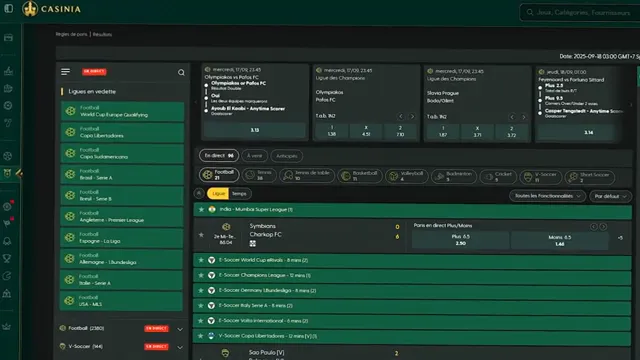Favorite India Mumbai Super League with star
Screen dimensions: 640x360
tap(201, 209)
